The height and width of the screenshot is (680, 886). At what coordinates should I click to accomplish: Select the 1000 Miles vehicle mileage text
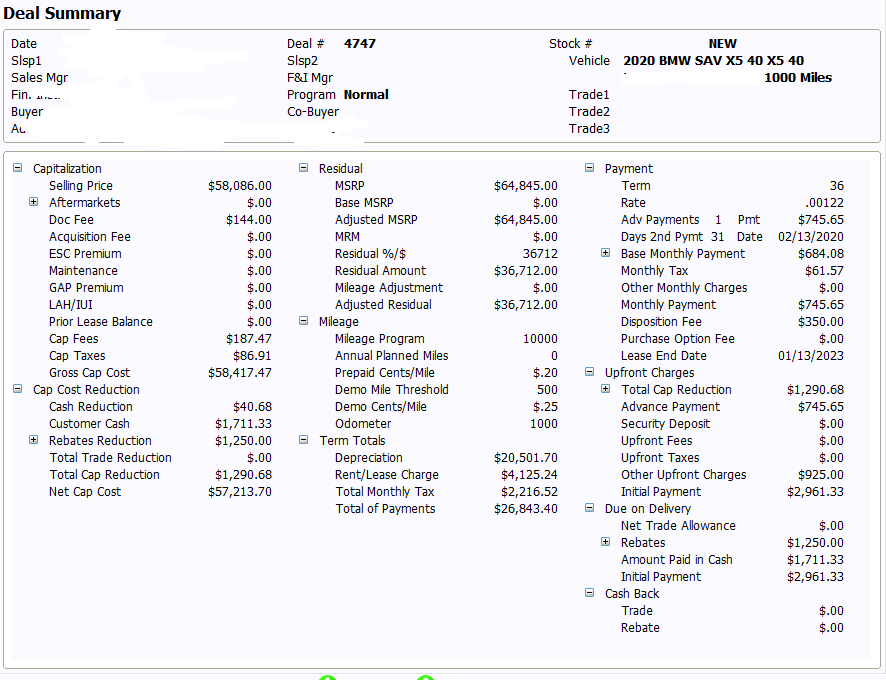(x=798, y=77)
